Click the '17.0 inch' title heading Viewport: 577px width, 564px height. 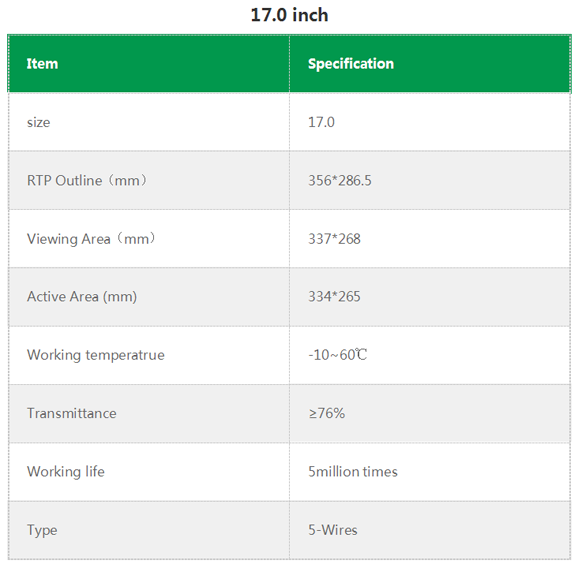(x=289, y=15)
